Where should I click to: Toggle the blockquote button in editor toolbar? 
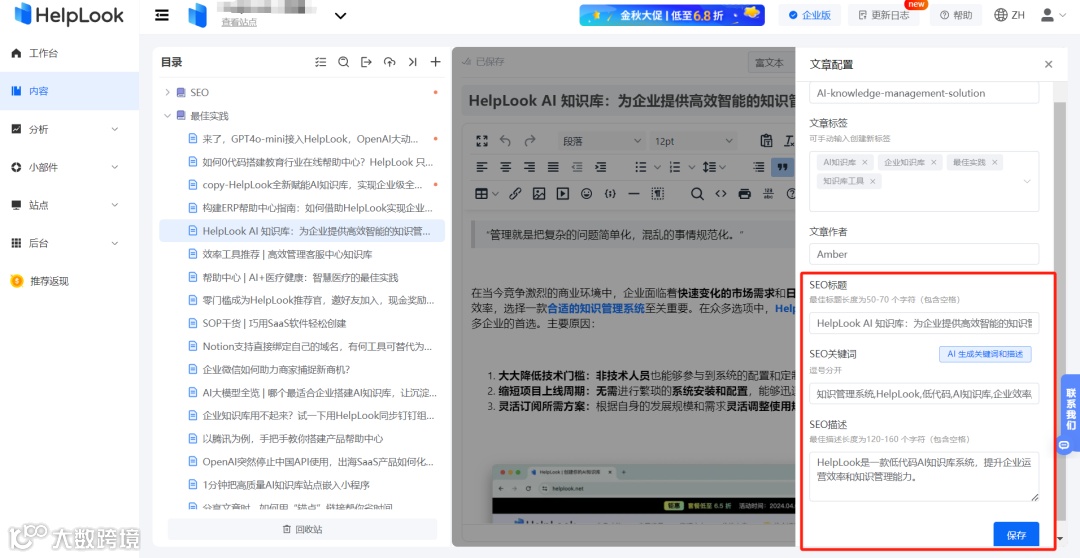pos(782,167)
